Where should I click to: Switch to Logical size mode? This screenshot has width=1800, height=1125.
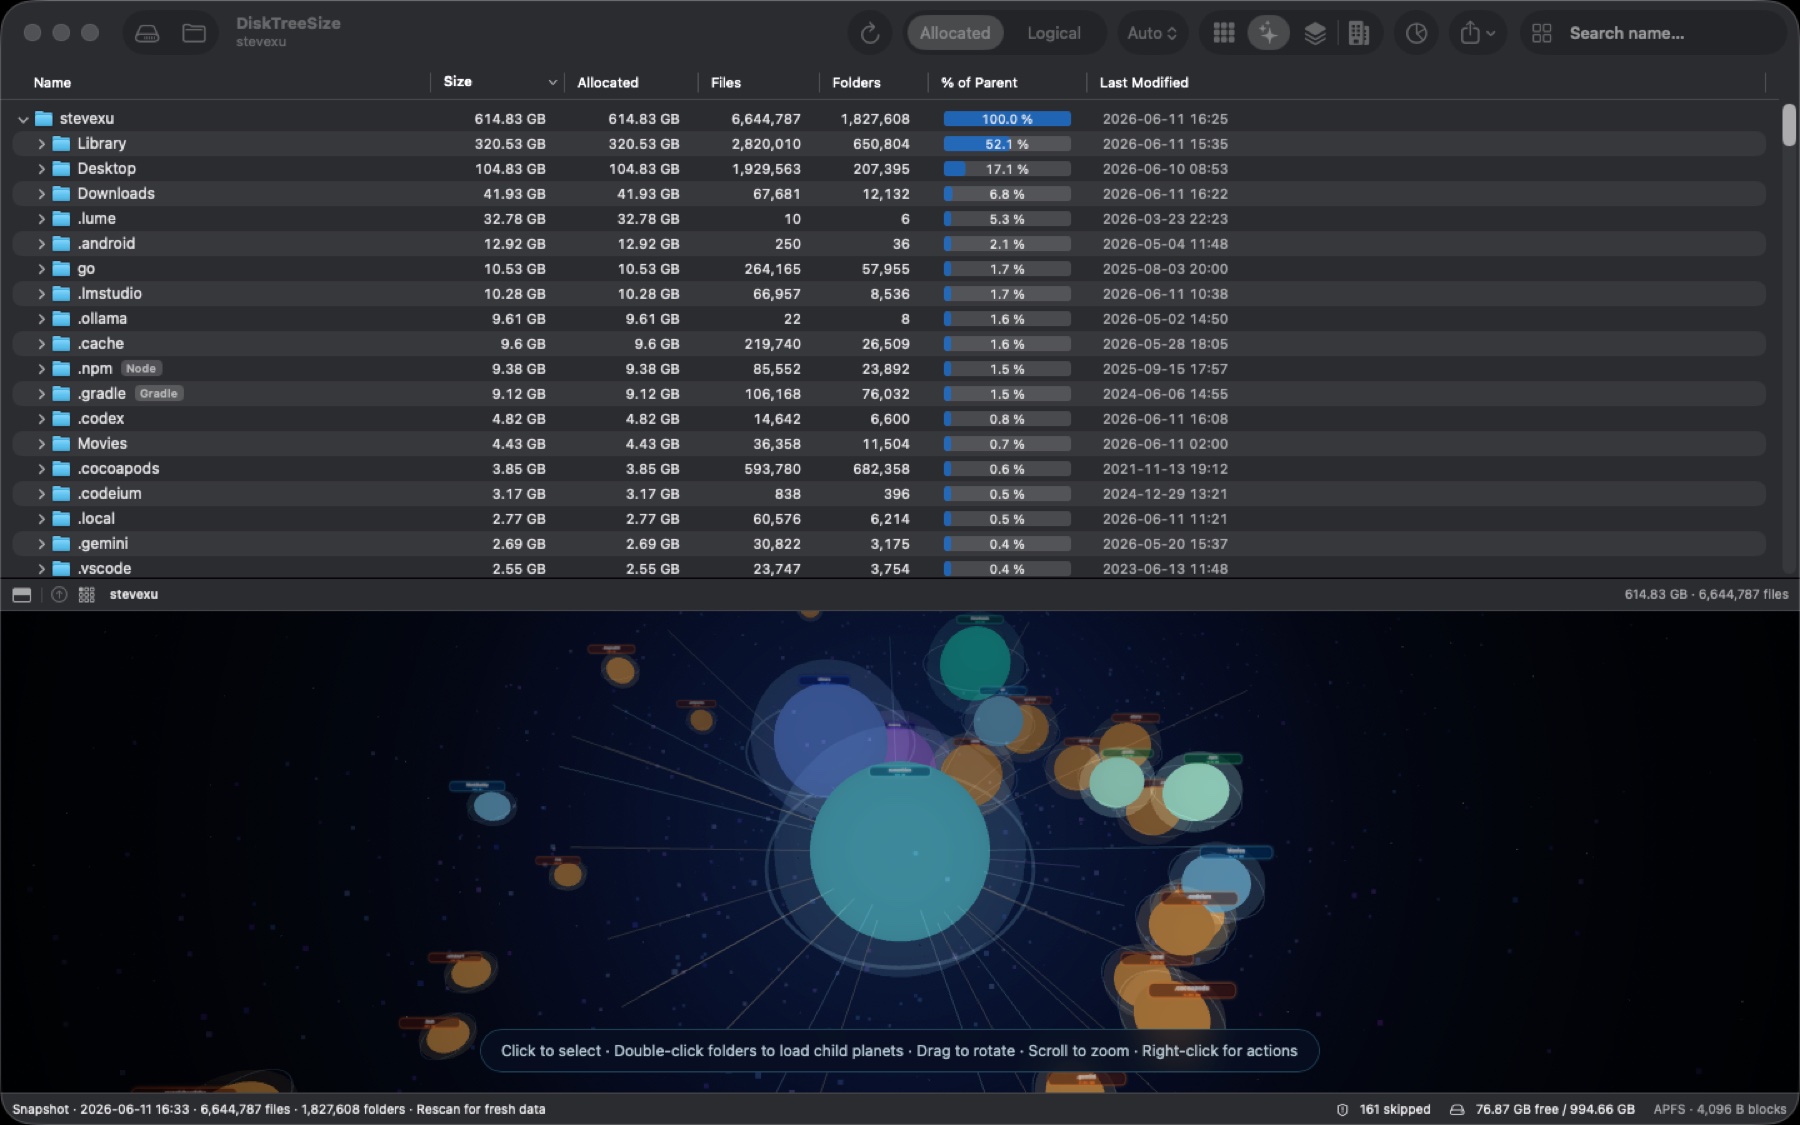(1054, 33)
